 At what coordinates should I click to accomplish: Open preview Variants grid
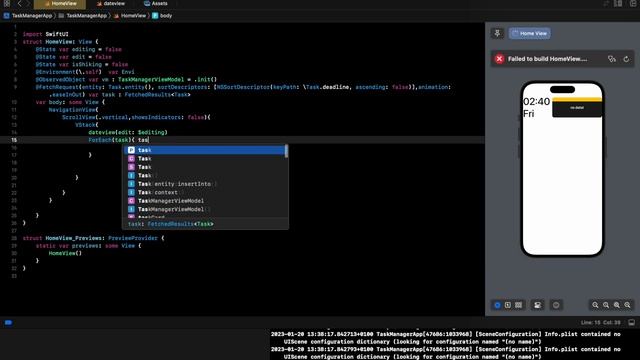click(518, 305)
